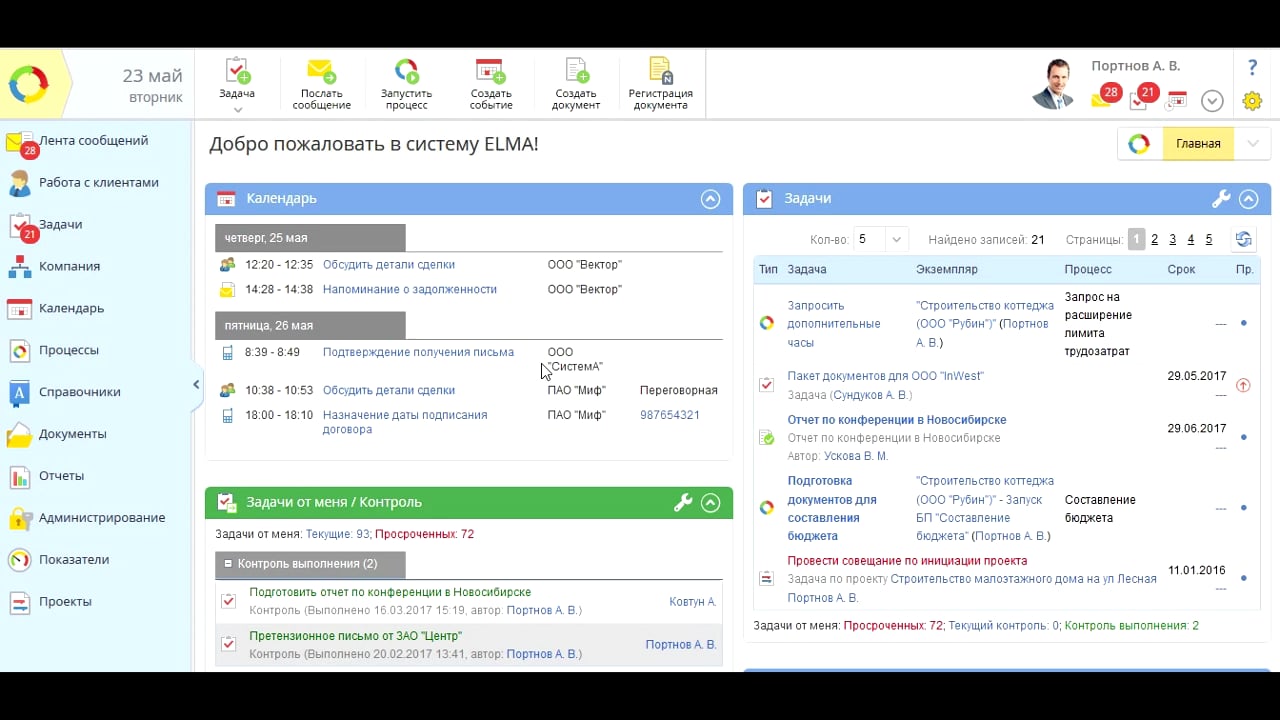Open Работа с клиентами in sidebar
Viewport: 1280px width, 720px height.
pos(98,183)
